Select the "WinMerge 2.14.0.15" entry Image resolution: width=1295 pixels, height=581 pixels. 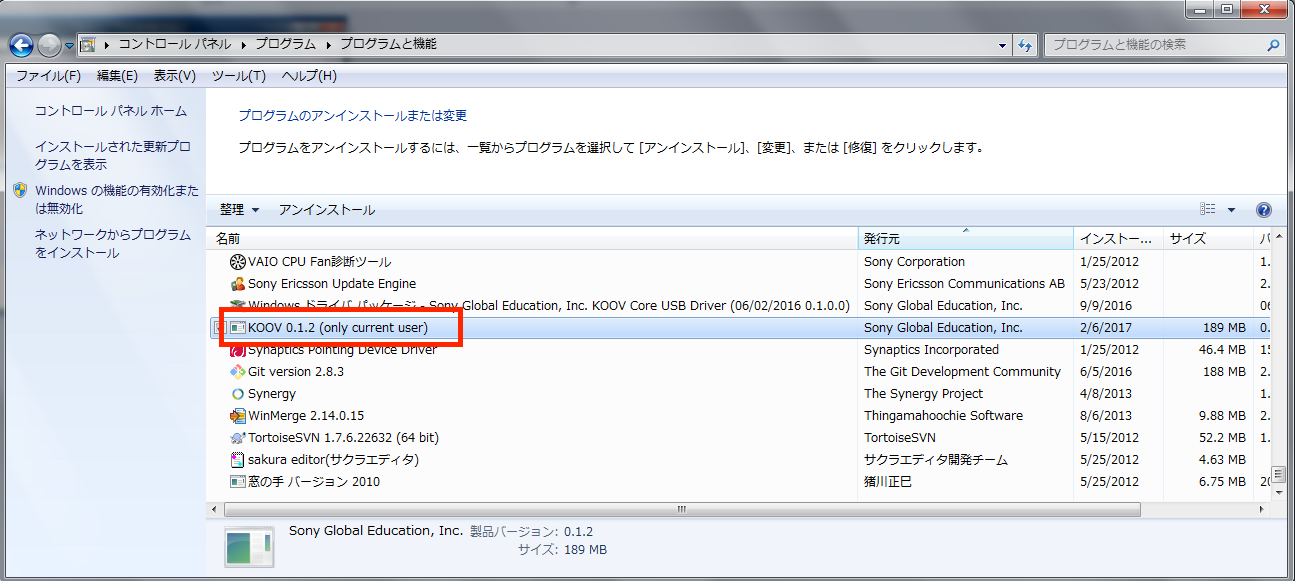click(306, 416)
